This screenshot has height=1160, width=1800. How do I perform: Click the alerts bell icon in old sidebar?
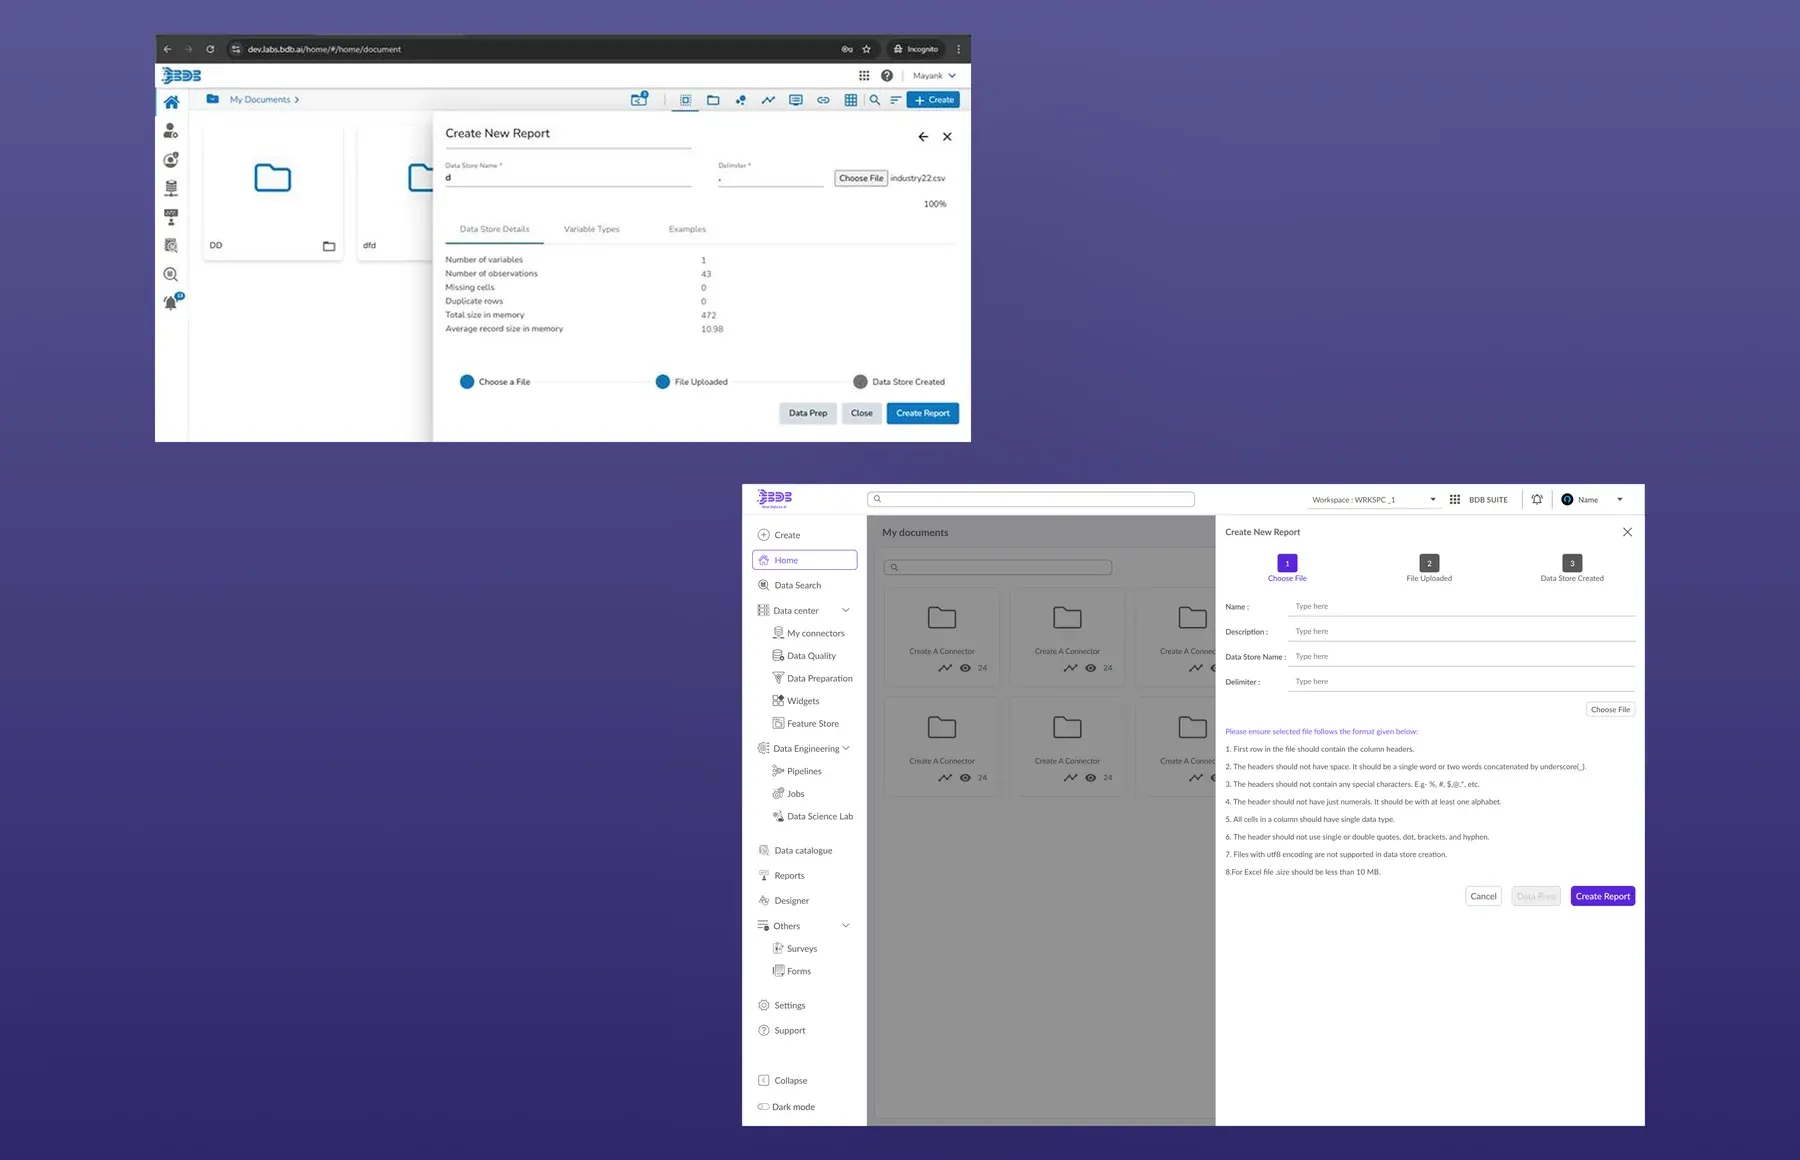click(x=172, y=302)
